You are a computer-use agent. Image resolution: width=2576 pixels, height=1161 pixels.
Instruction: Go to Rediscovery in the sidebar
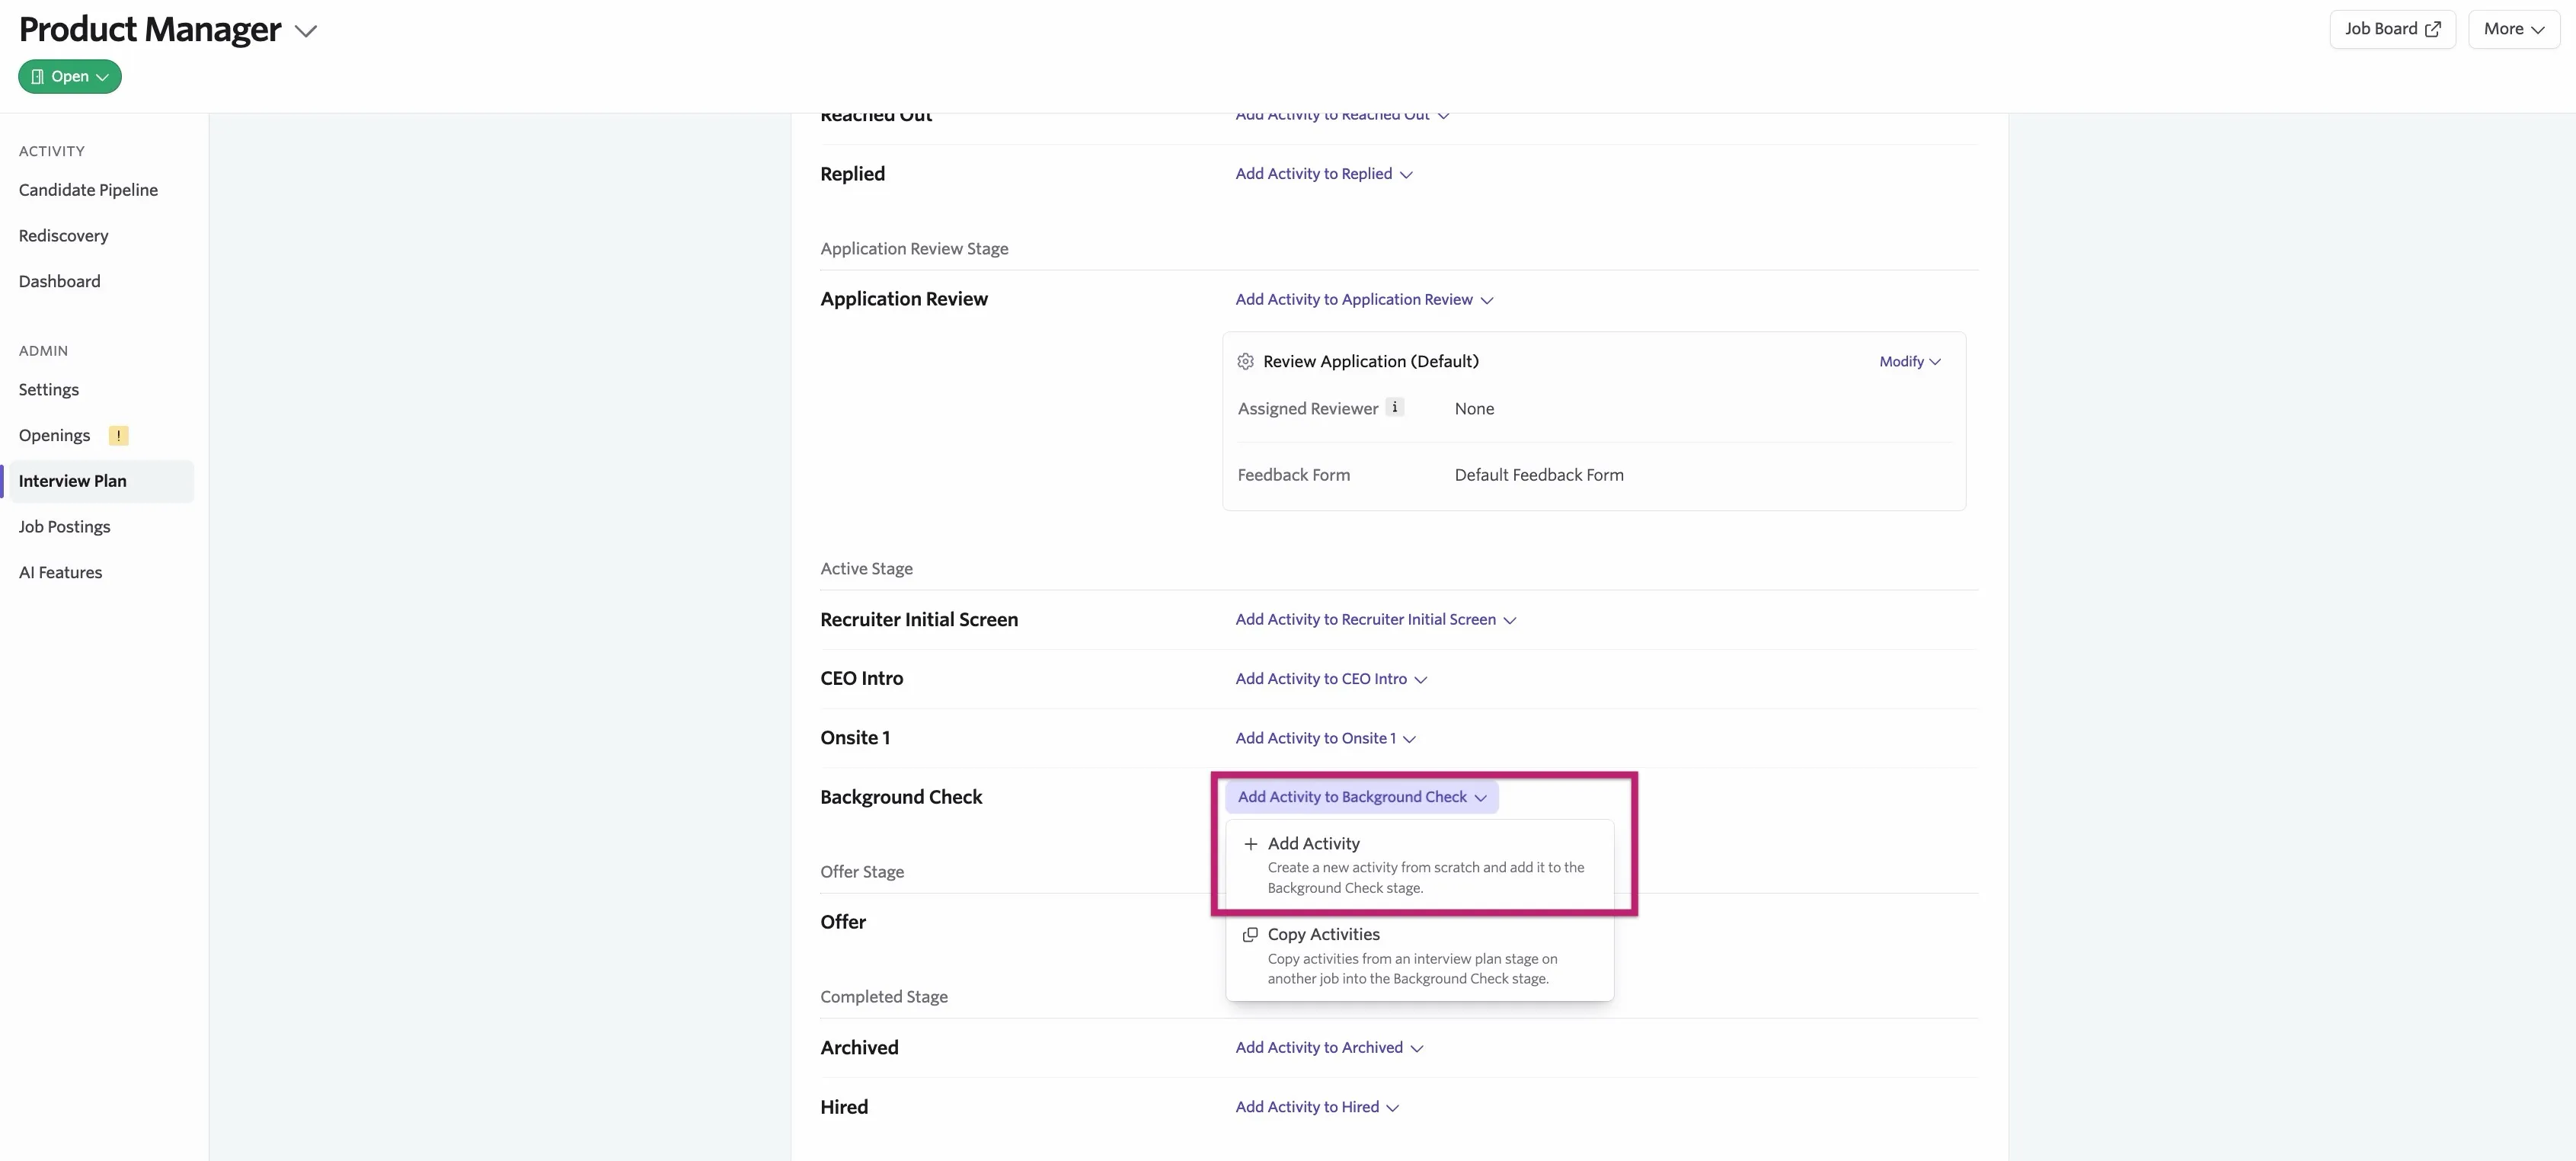click(63, 236)
